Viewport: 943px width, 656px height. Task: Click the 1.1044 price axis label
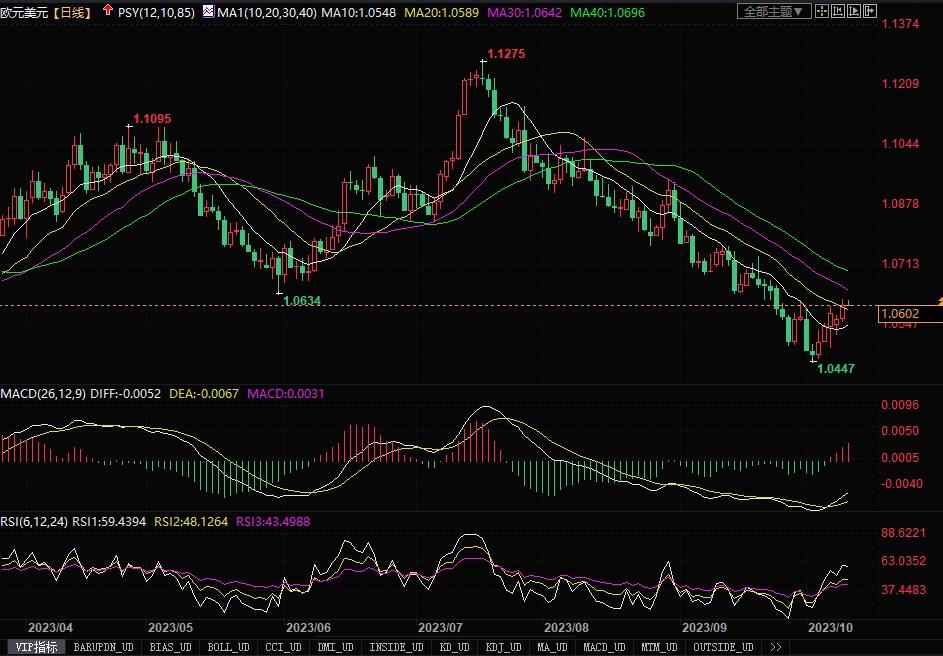[x=900, y=144]
